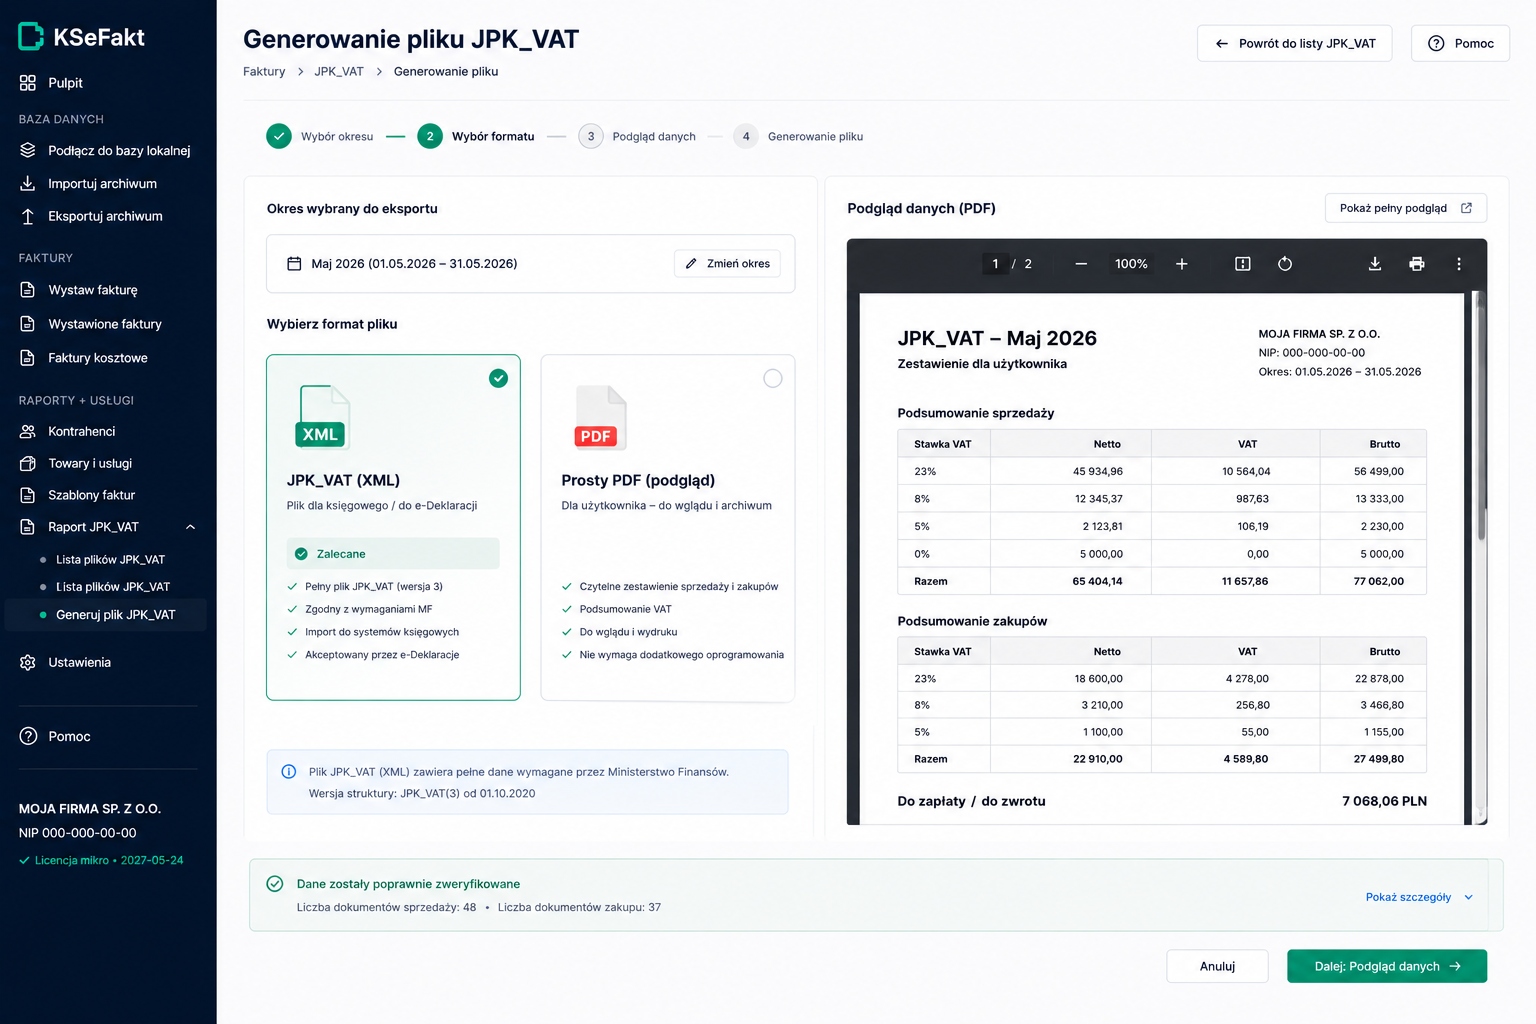This screenshot has height=1024, width=1536.
Task: Click '7 068,06 PLN' amount
Action: click(x=1384, y=801)
